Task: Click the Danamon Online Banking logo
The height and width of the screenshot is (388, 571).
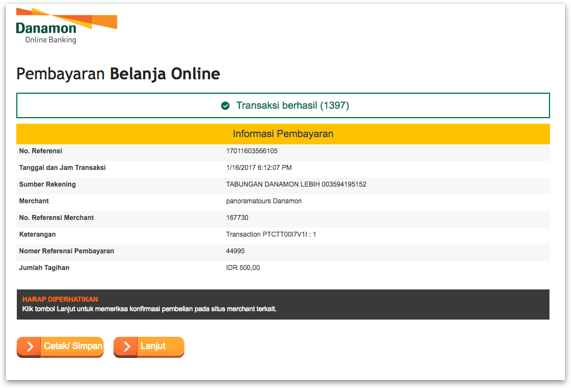Action: point(66,26)
